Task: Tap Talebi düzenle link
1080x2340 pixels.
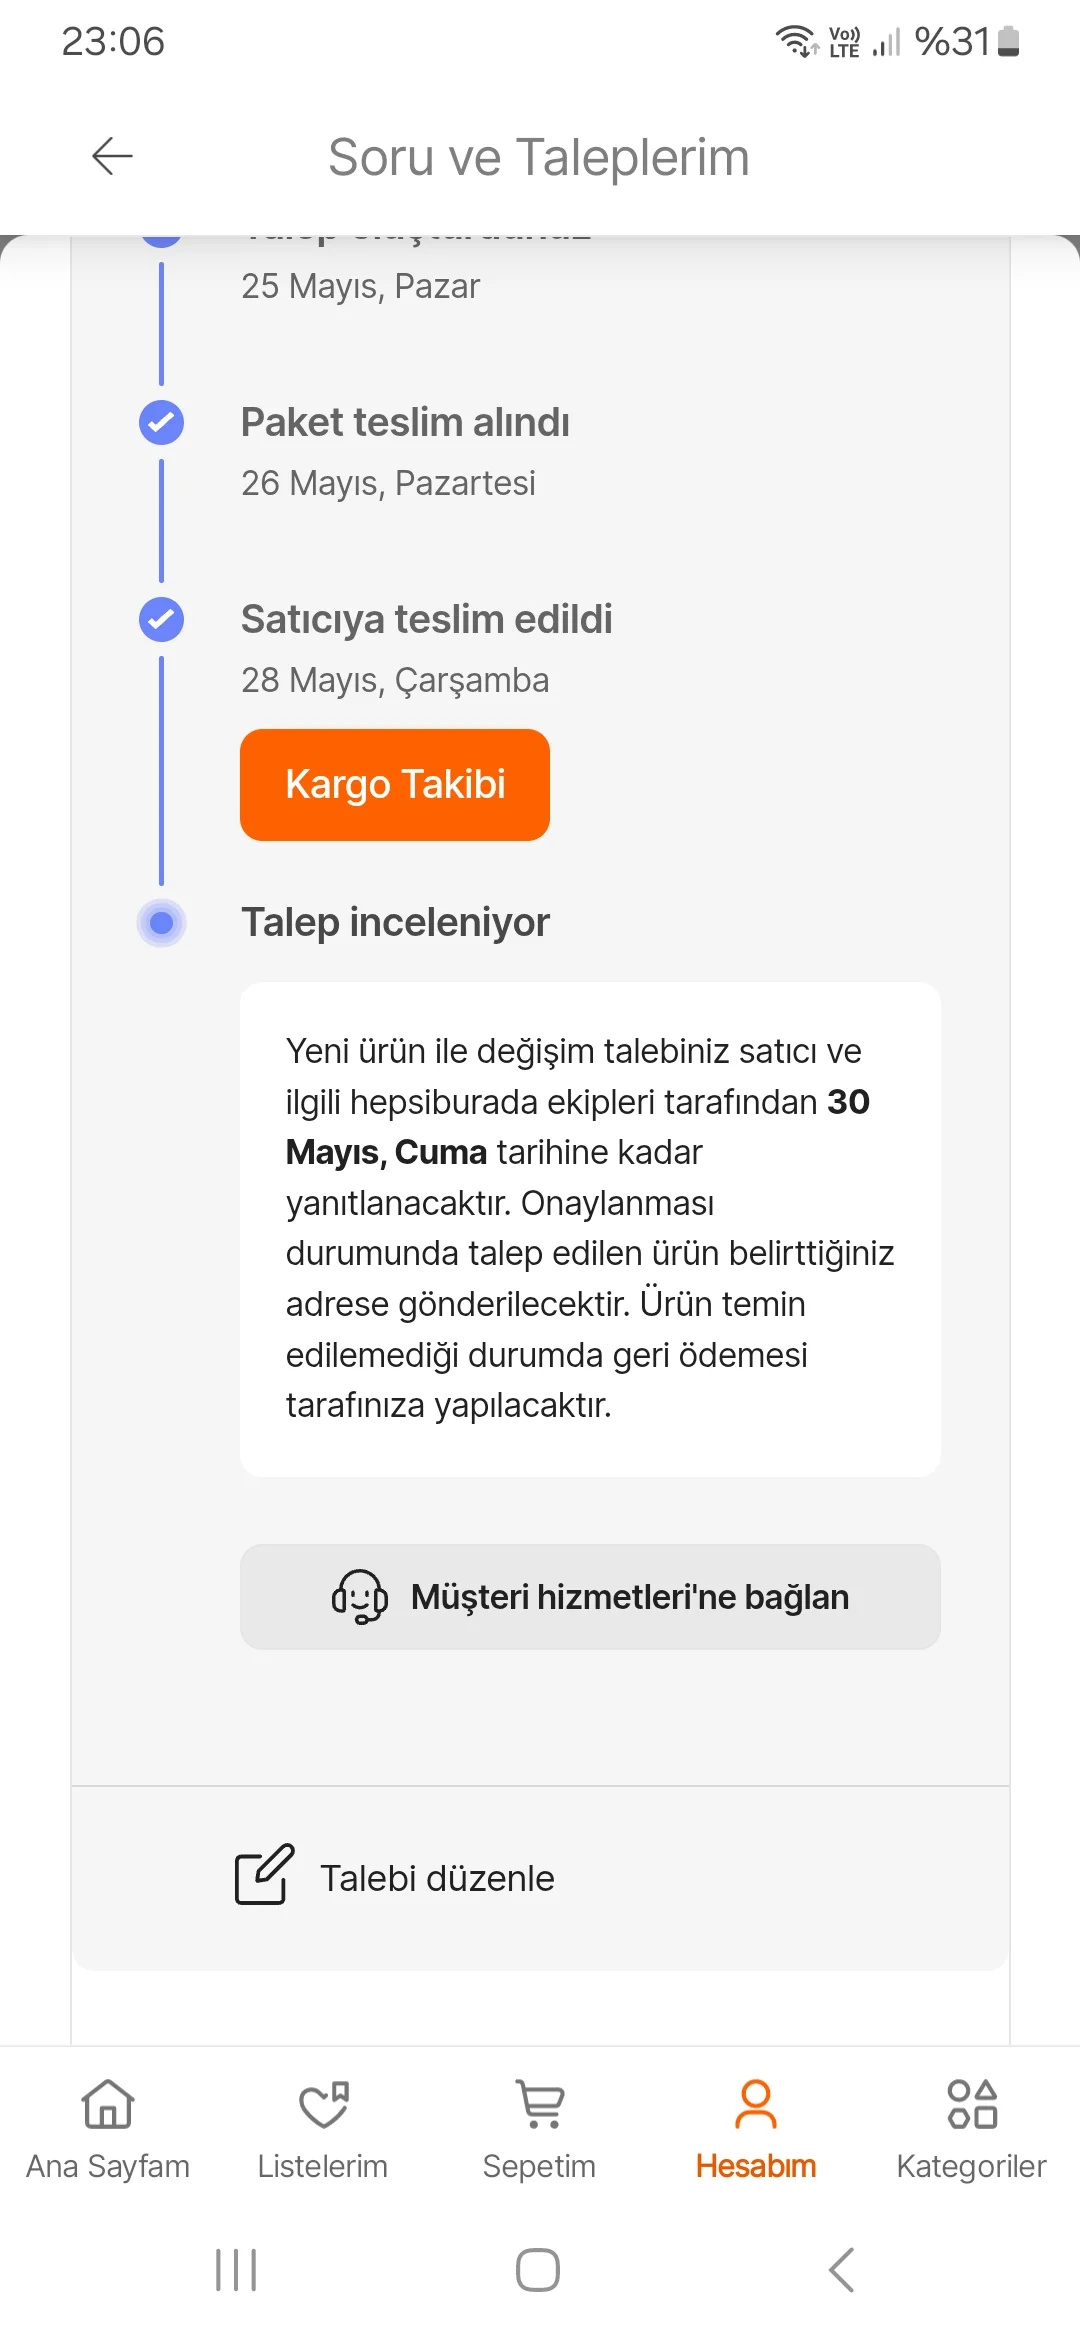Action: click(x=437, y=1878)
